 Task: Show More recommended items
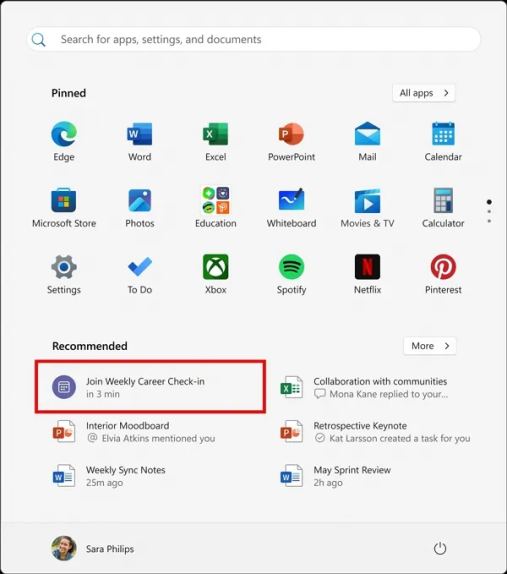(x=430, y=346)
